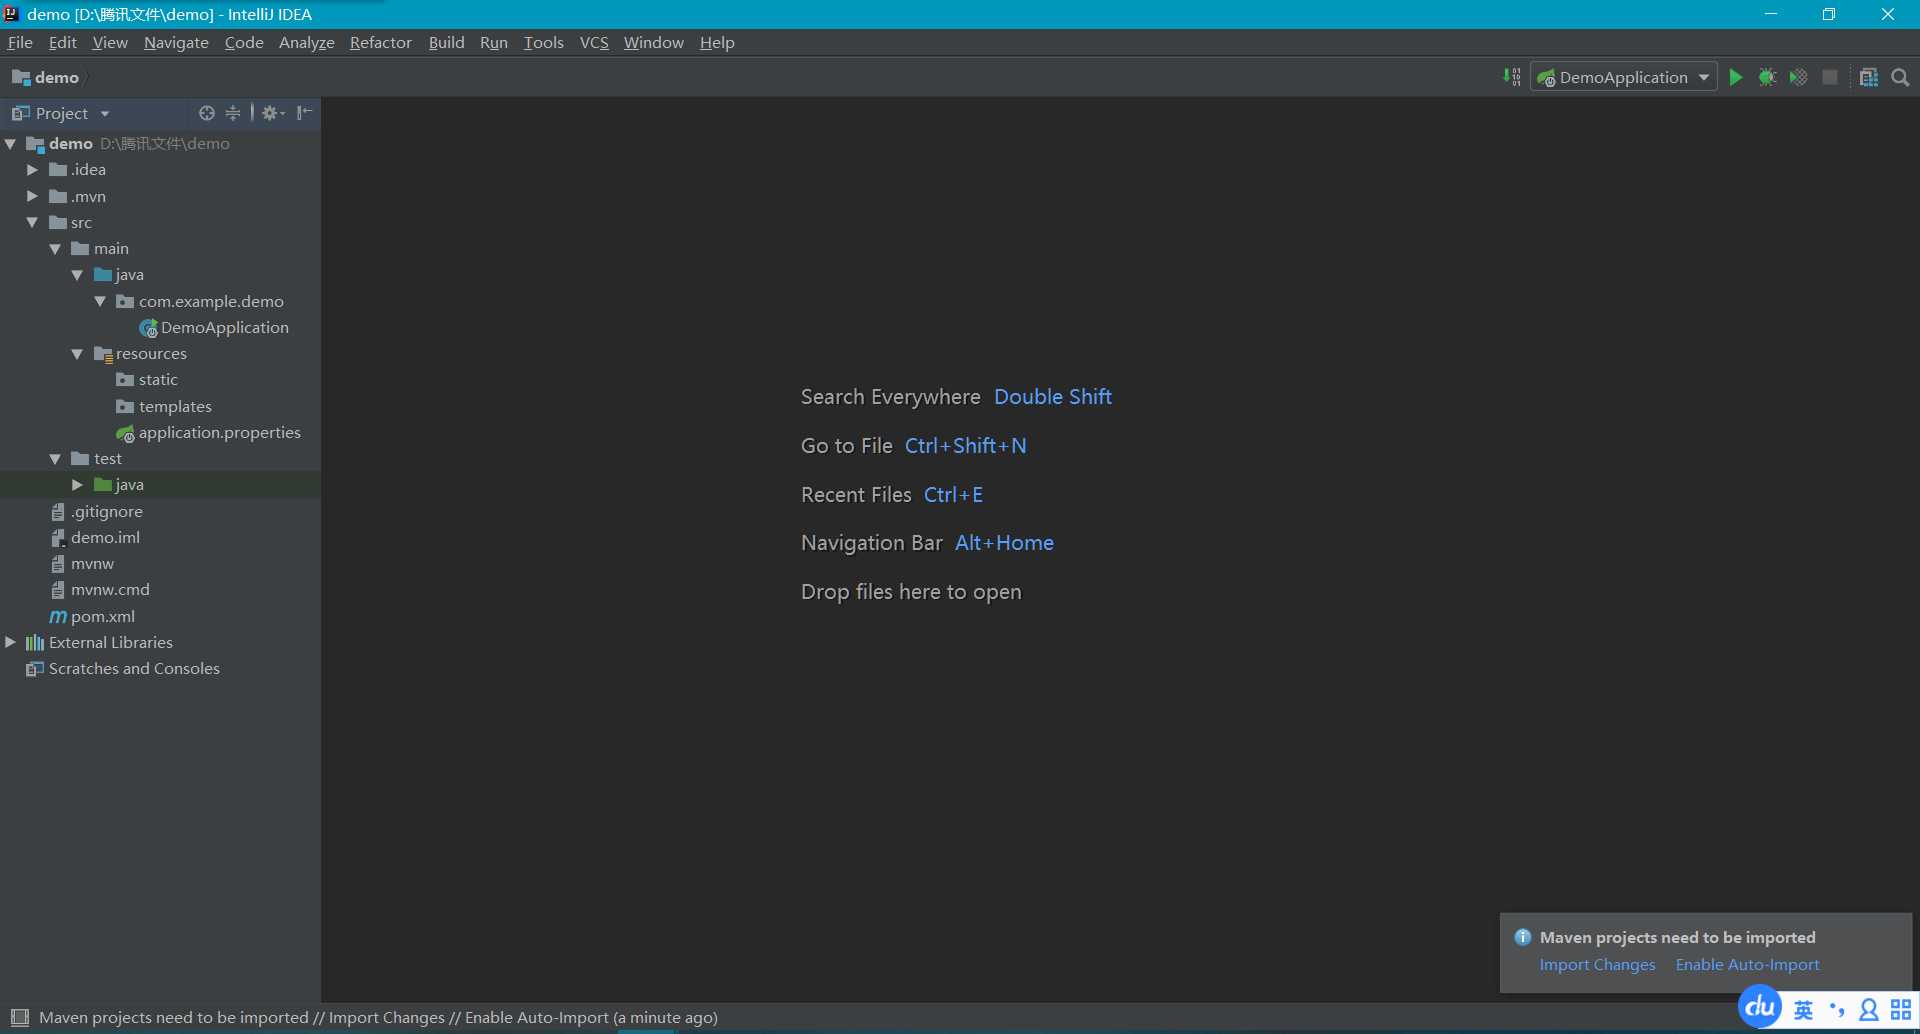This screenshot has height=1034, width=1920.
Task: Open the Navigate menu
Action: [176, 42]
